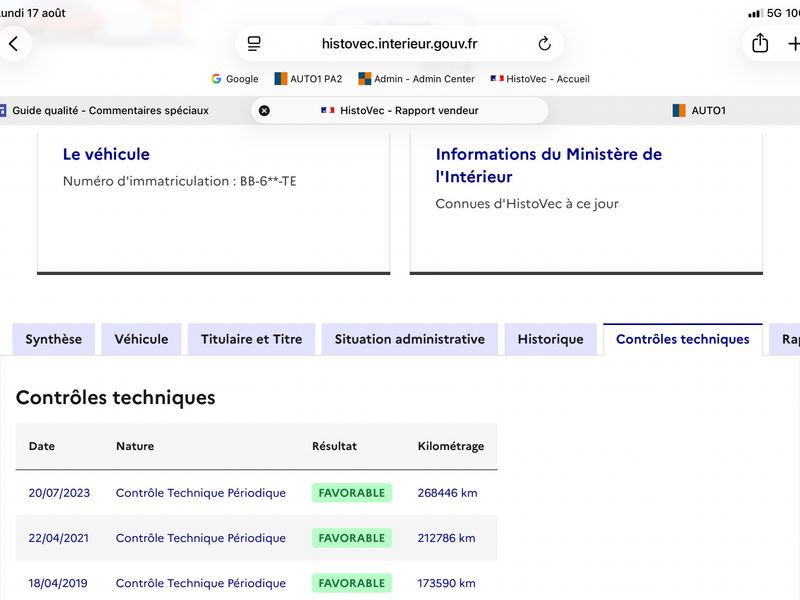This screenshot has width=800, height=600.
Task: Click the 20/07/2023 date cell
Action: pos(59,493)
